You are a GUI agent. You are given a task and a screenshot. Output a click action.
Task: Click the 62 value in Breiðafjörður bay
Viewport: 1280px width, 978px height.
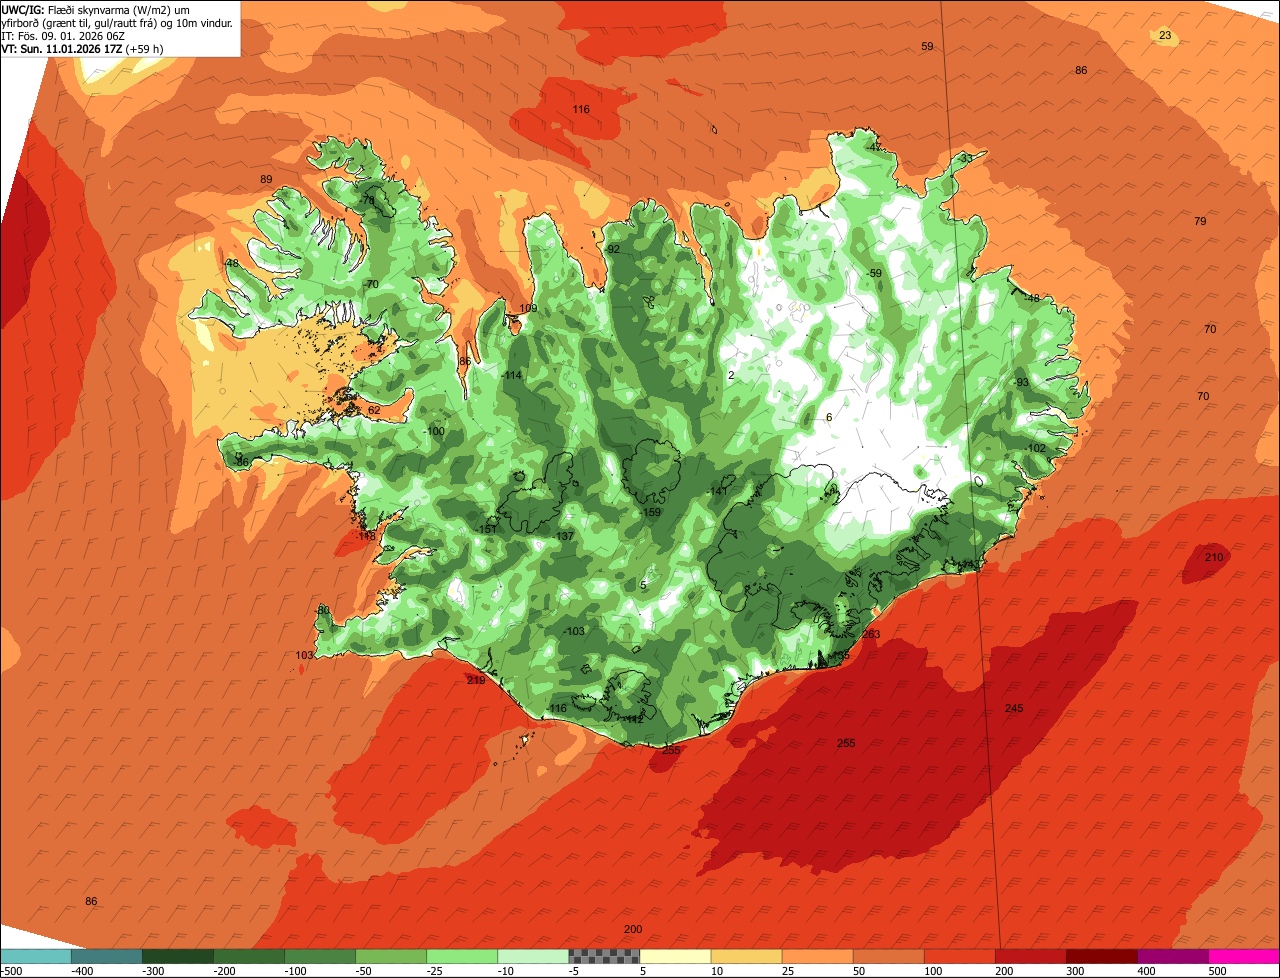(x=374, y=410)
